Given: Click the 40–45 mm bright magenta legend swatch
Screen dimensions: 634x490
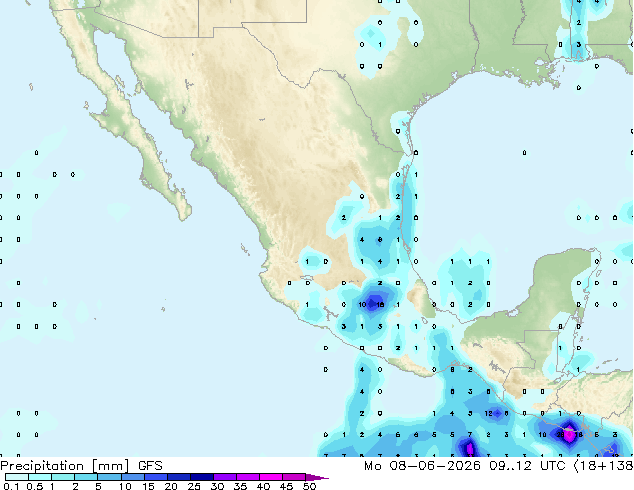Looking at the screenshot, I should click(271, 477).
